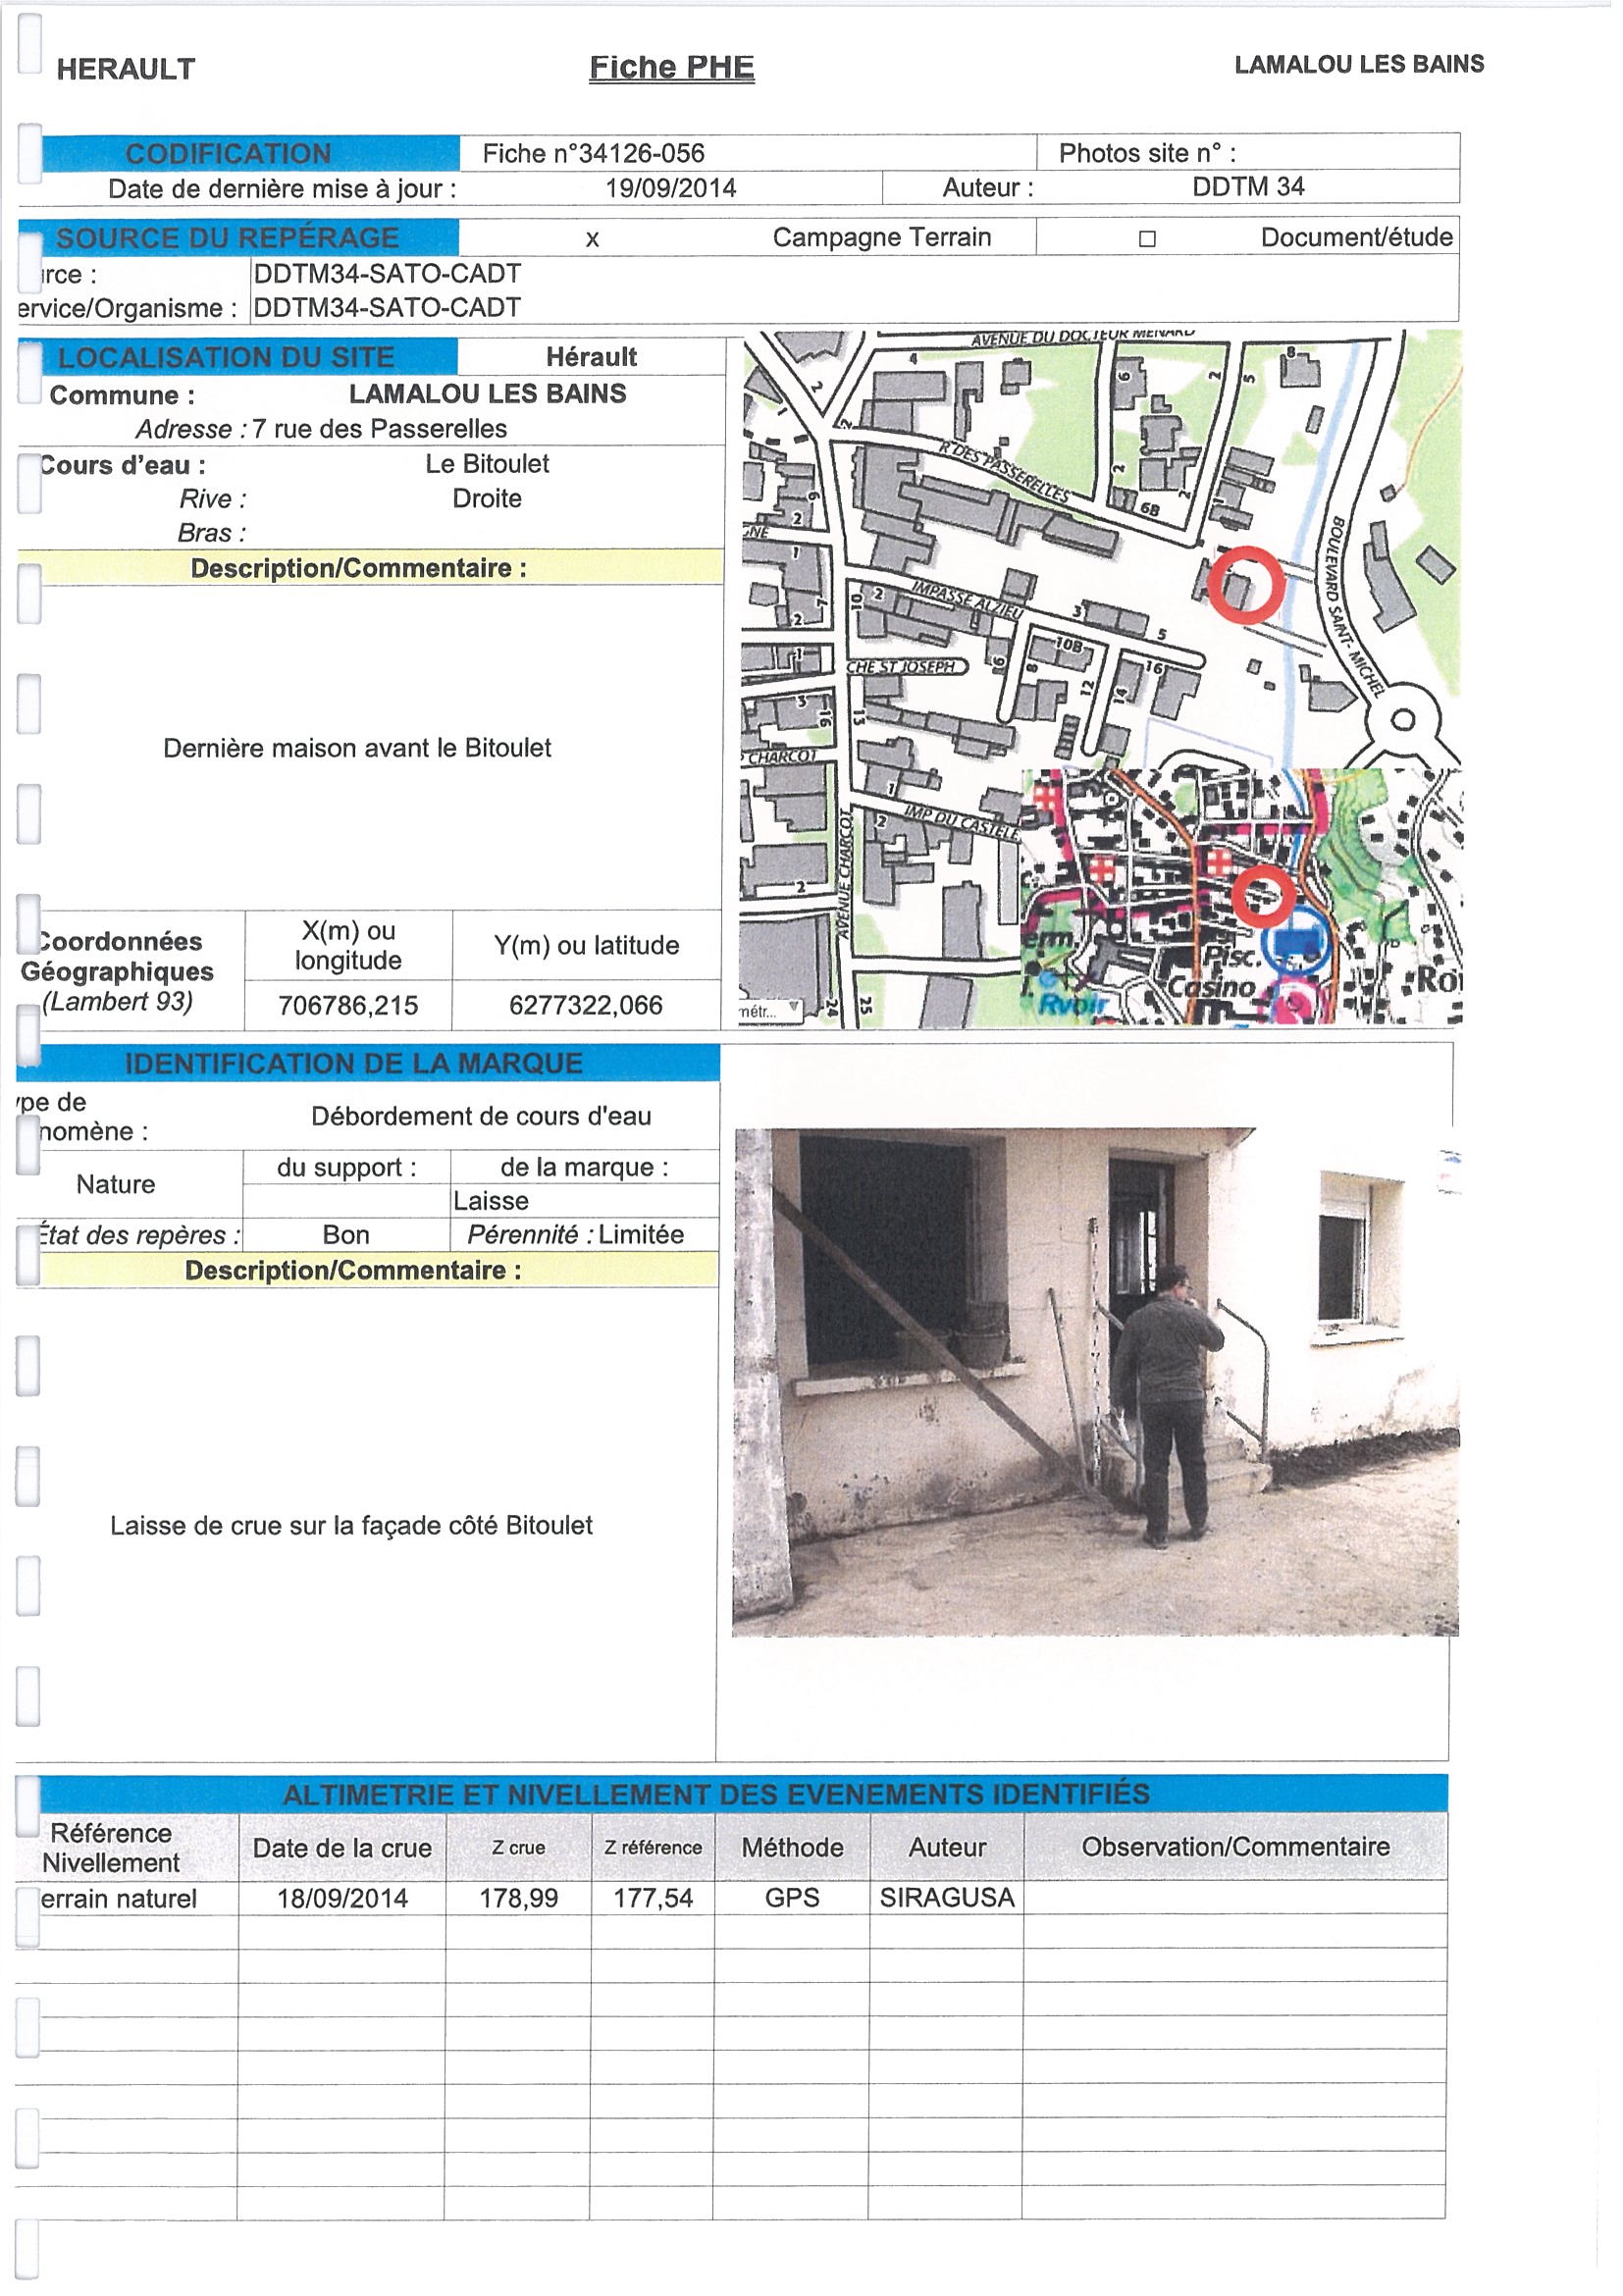Click the 'Méthode' column header
1623x2296 pixels.
(798, 1861)
